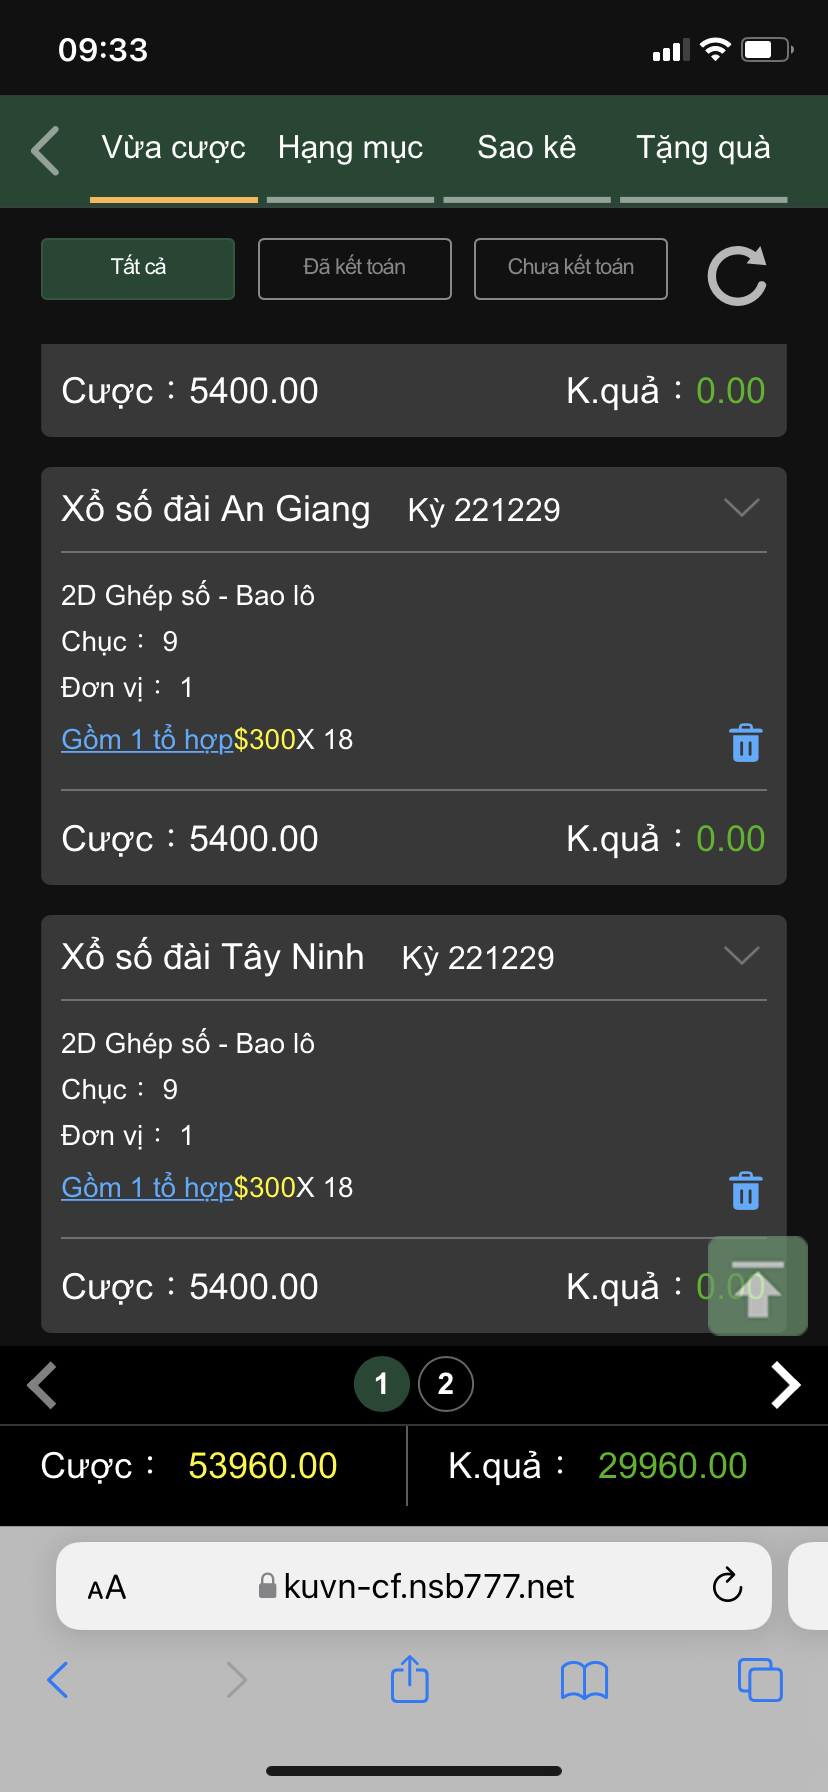Filter by Chưa kết toán
Screen dimensions: 828x1792
(x=570, y=268)
